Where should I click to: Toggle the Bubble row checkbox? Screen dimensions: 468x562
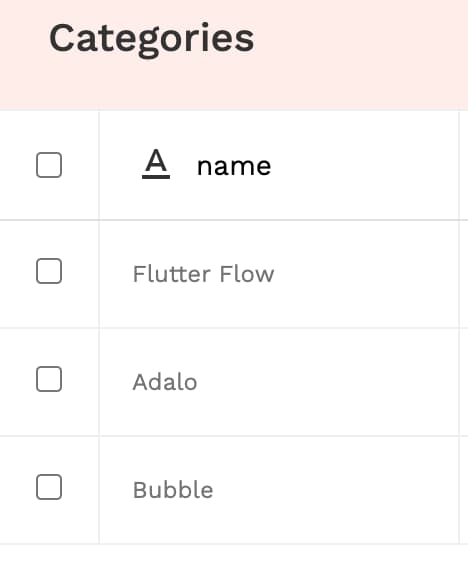[x=49, y=487]
